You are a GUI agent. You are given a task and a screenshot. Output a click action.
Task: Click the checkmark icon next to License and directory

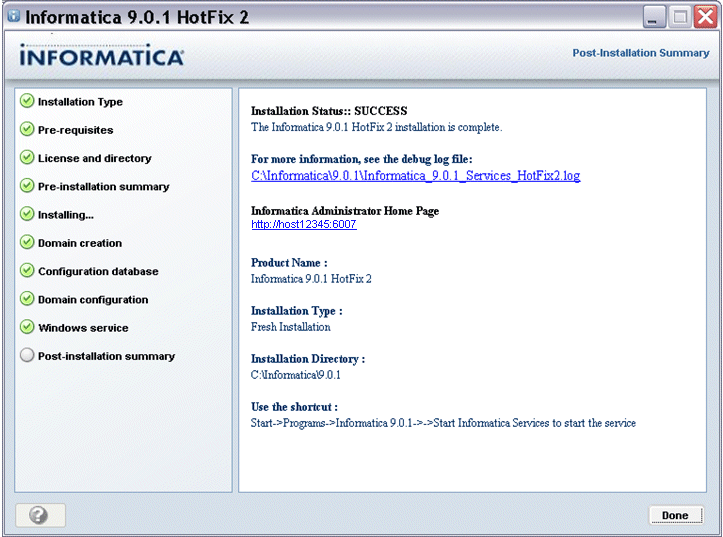[x=27, y=158]
